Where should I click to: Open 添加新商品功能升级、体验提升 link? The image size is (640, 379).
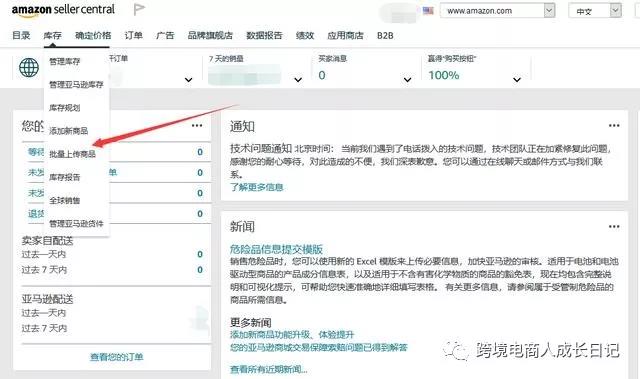click(x=292, y=335)
